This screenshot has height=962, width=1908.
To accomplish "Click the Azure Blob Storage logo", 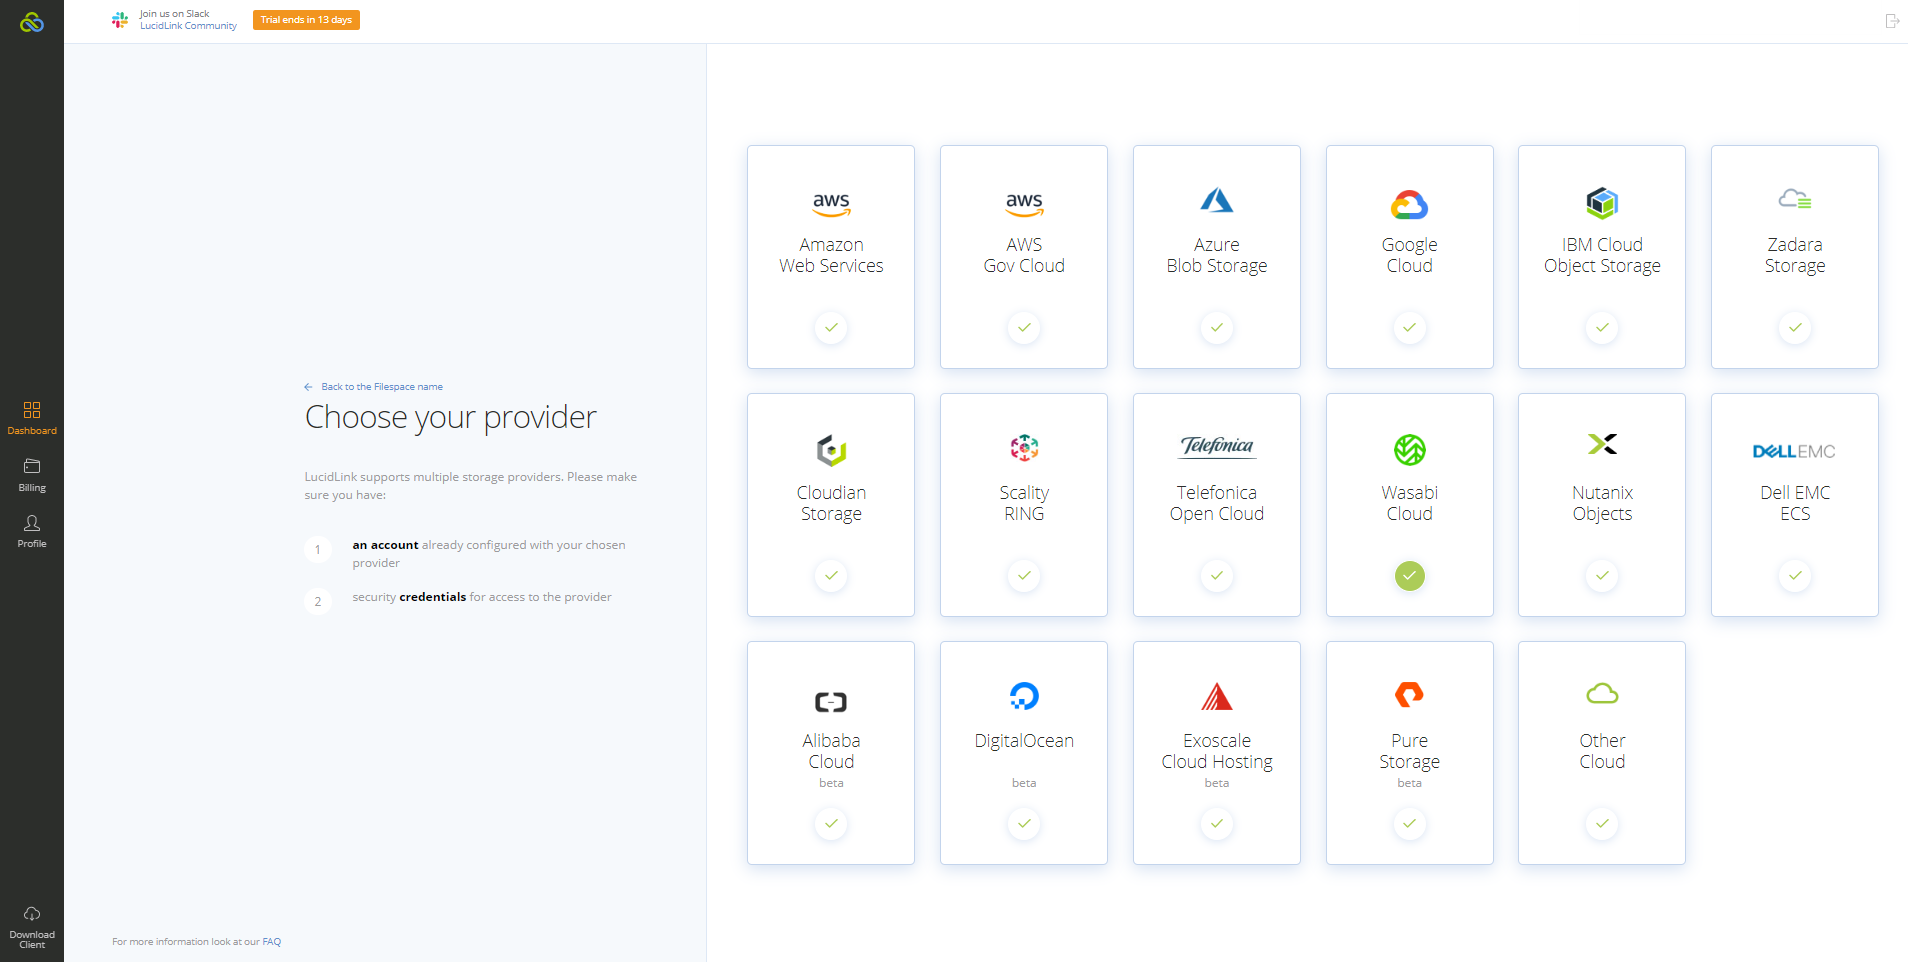I will pyautogui.click(x=1216, y=201).
